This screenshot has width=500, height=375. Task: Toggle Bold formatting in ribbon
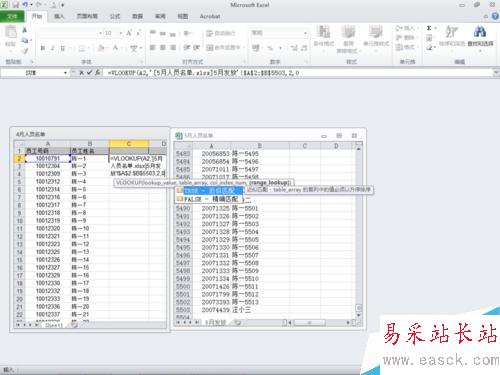coord(43,48)
